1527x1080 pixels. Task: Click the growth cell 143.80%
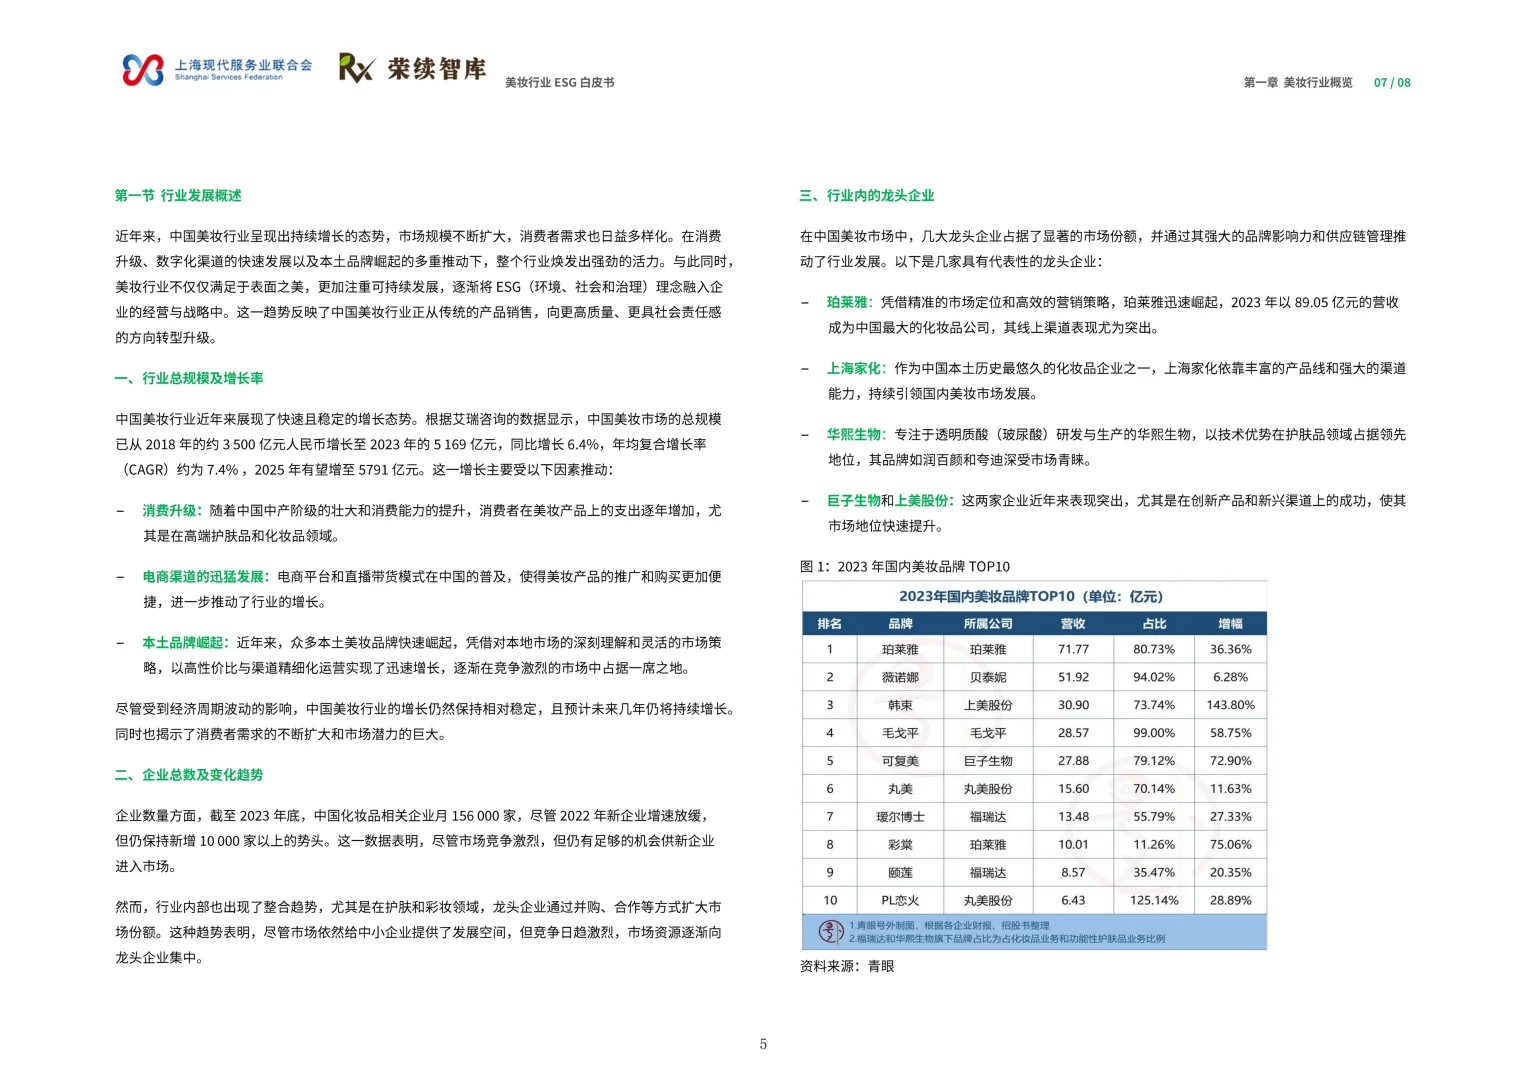point(1230,706)
